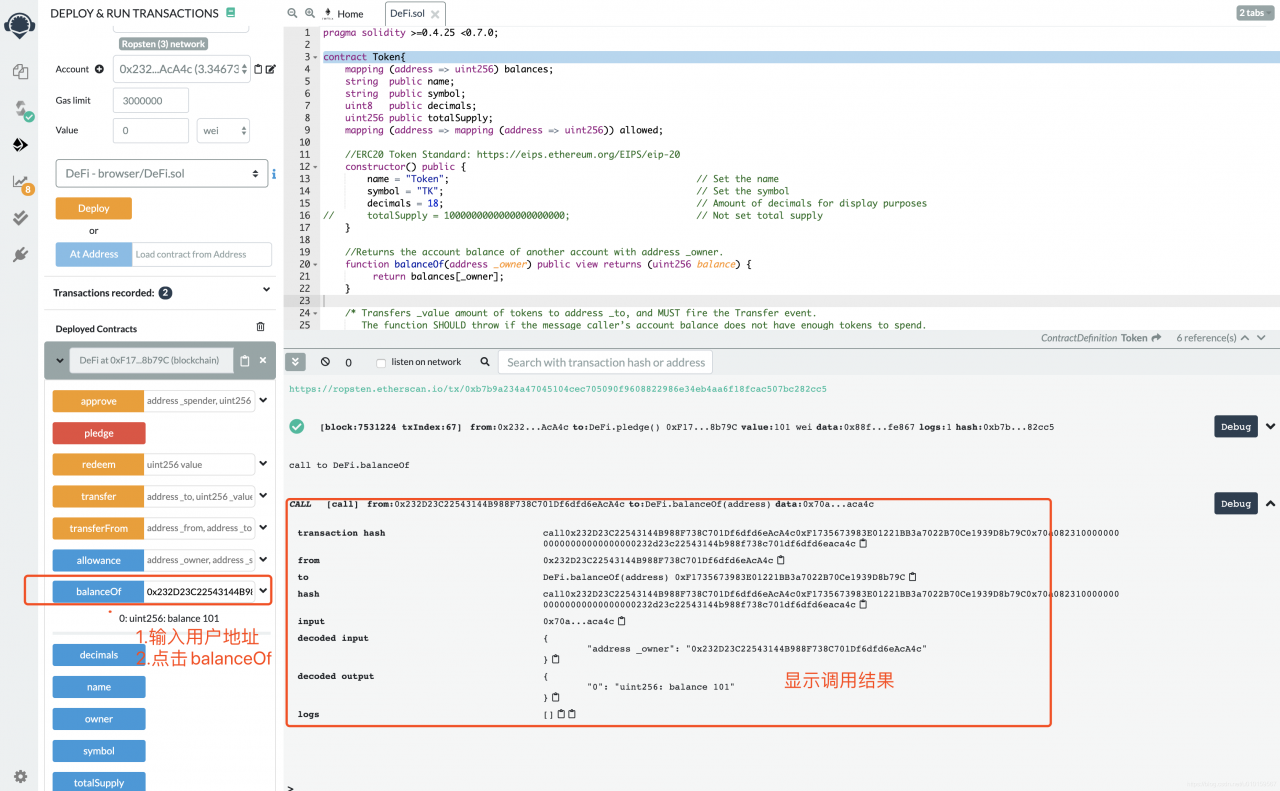Open the documentation icon beside Deploy & Run Transactions
1280x791 pixels.
pyautogui.click(x=231, y=13)
